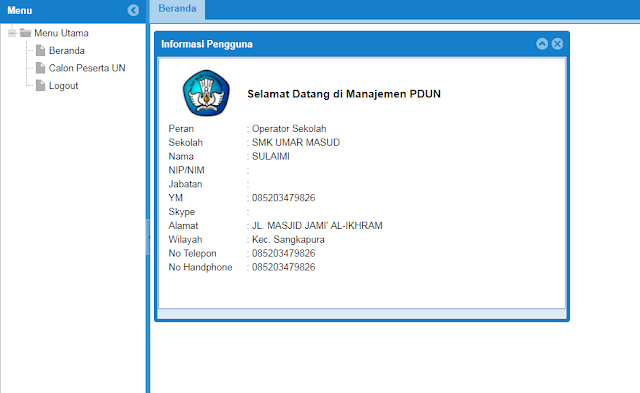Select the SMK UMAR MASUD school name

tap(296, 142)
